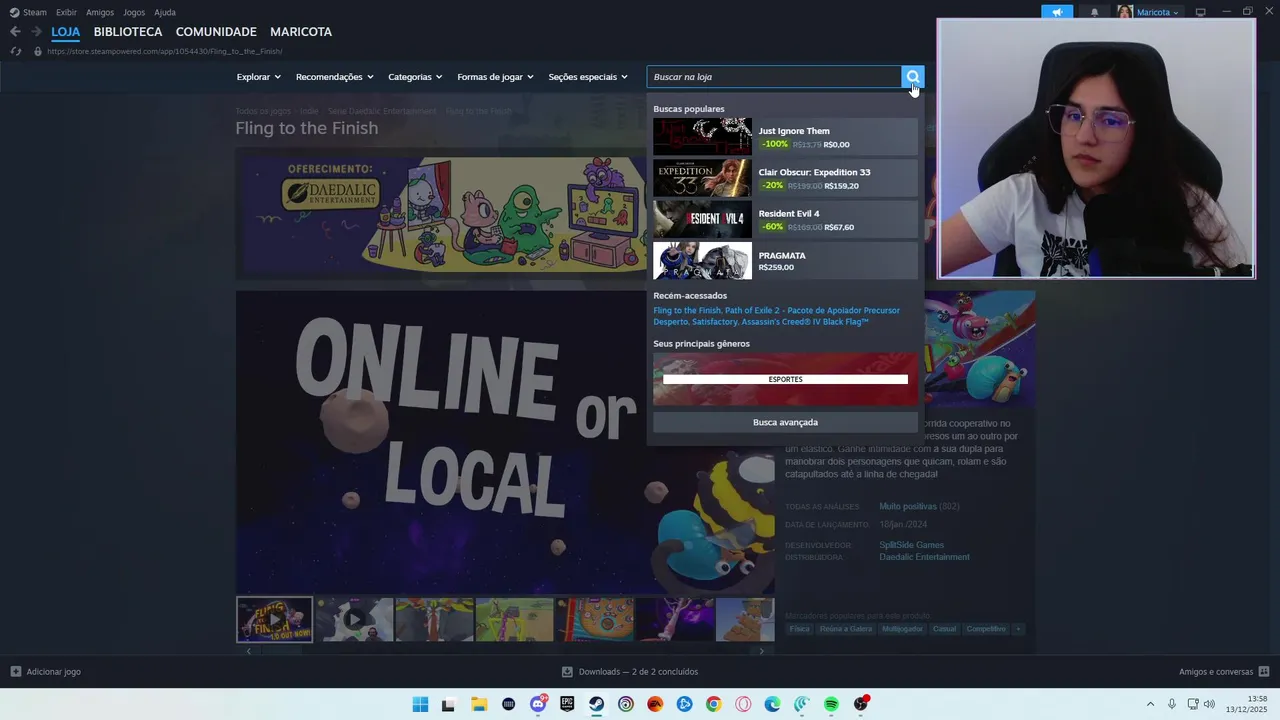Screen dimensions: 1280x720
Task: Focus the Buscar na loja field
Action: [x=775, y=77]
